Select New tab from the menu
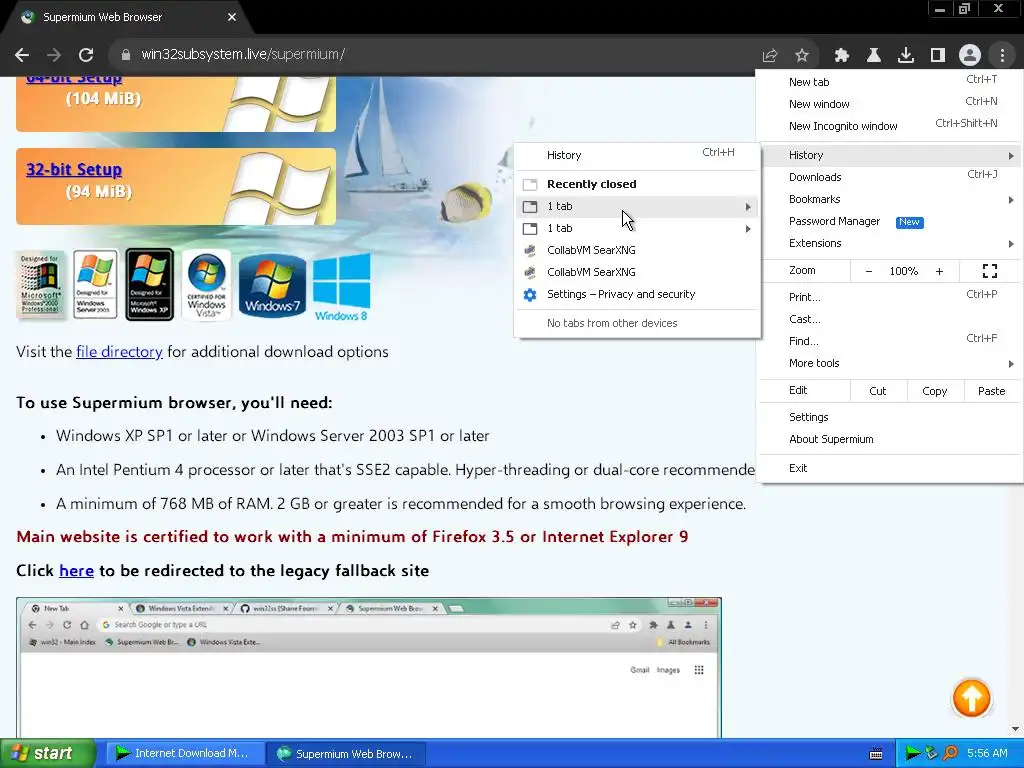This screenshot has width=1024, height=768. tap(890, 82)
